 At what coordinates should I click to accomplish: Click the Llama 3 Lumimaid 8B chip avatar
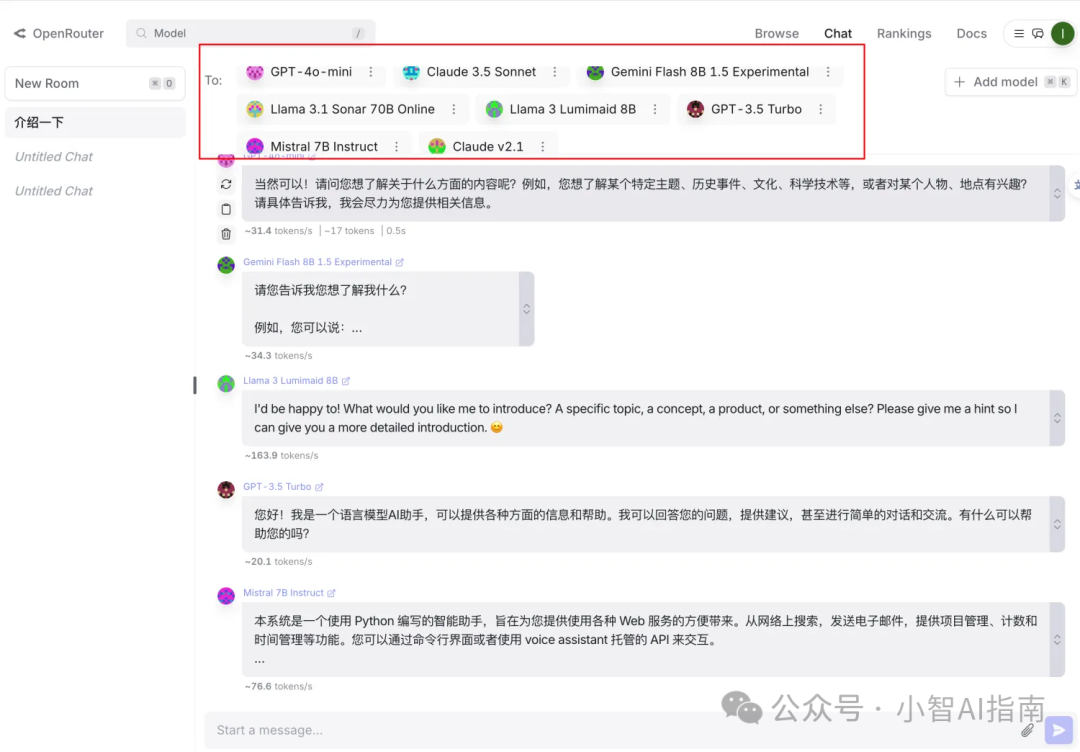click(494, 109)
